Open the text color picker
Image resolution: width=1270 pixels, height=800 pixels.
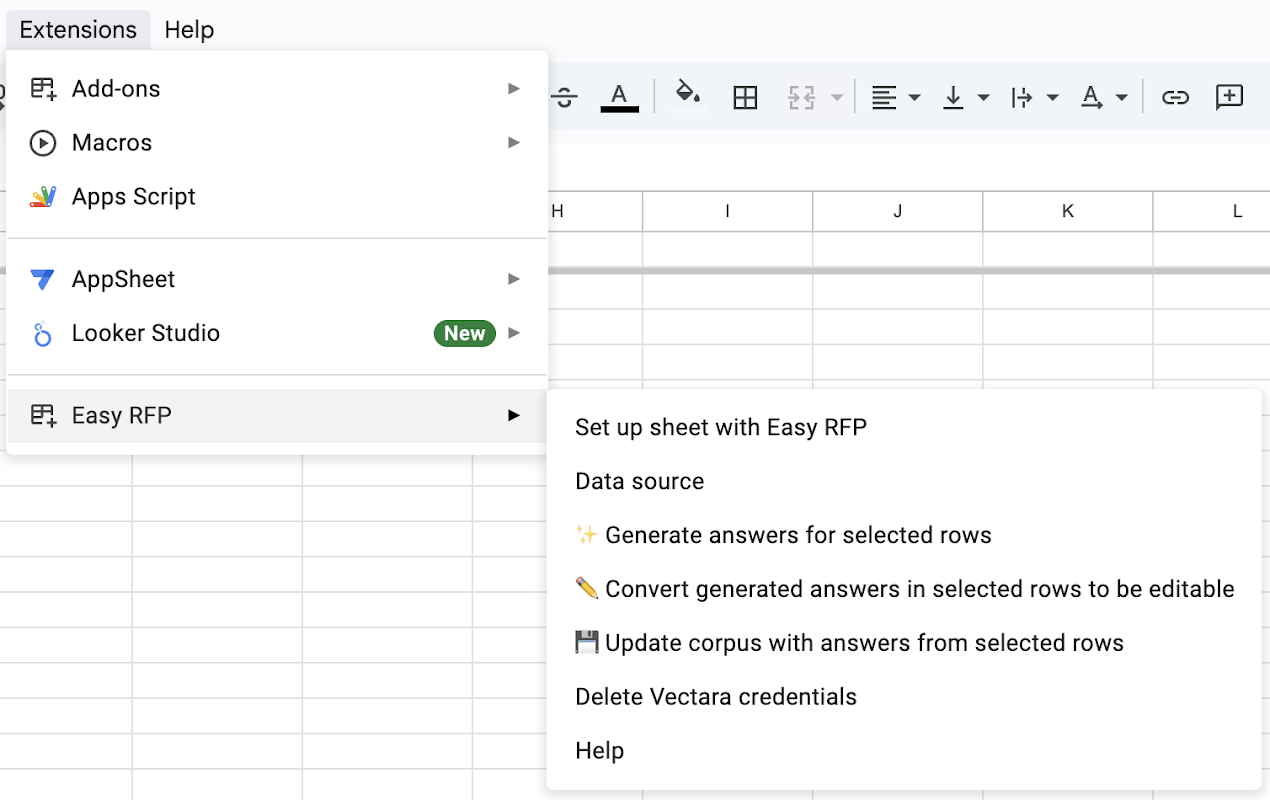[619, 97]
